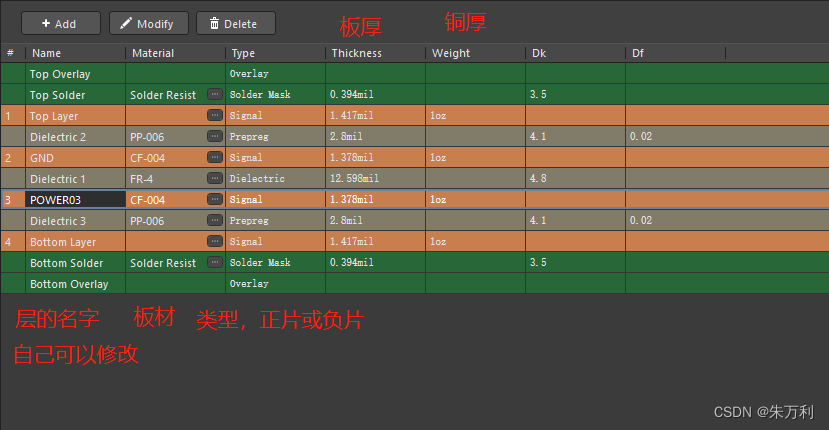
Task: Click the Df column header
Action: (675, 53)
